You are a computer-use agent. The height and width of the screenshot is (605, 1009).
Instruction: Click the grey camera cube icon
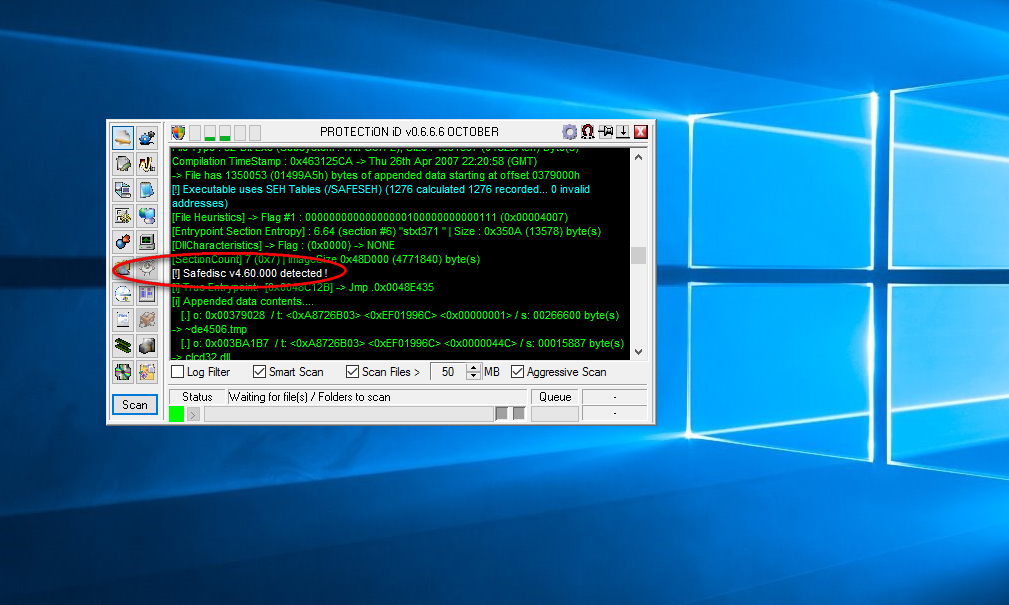click(x=147, y=346)
